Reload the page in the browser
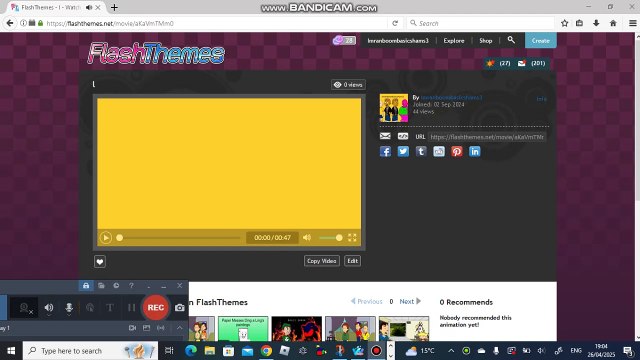 pyautogui.click(x=395, y=23)
